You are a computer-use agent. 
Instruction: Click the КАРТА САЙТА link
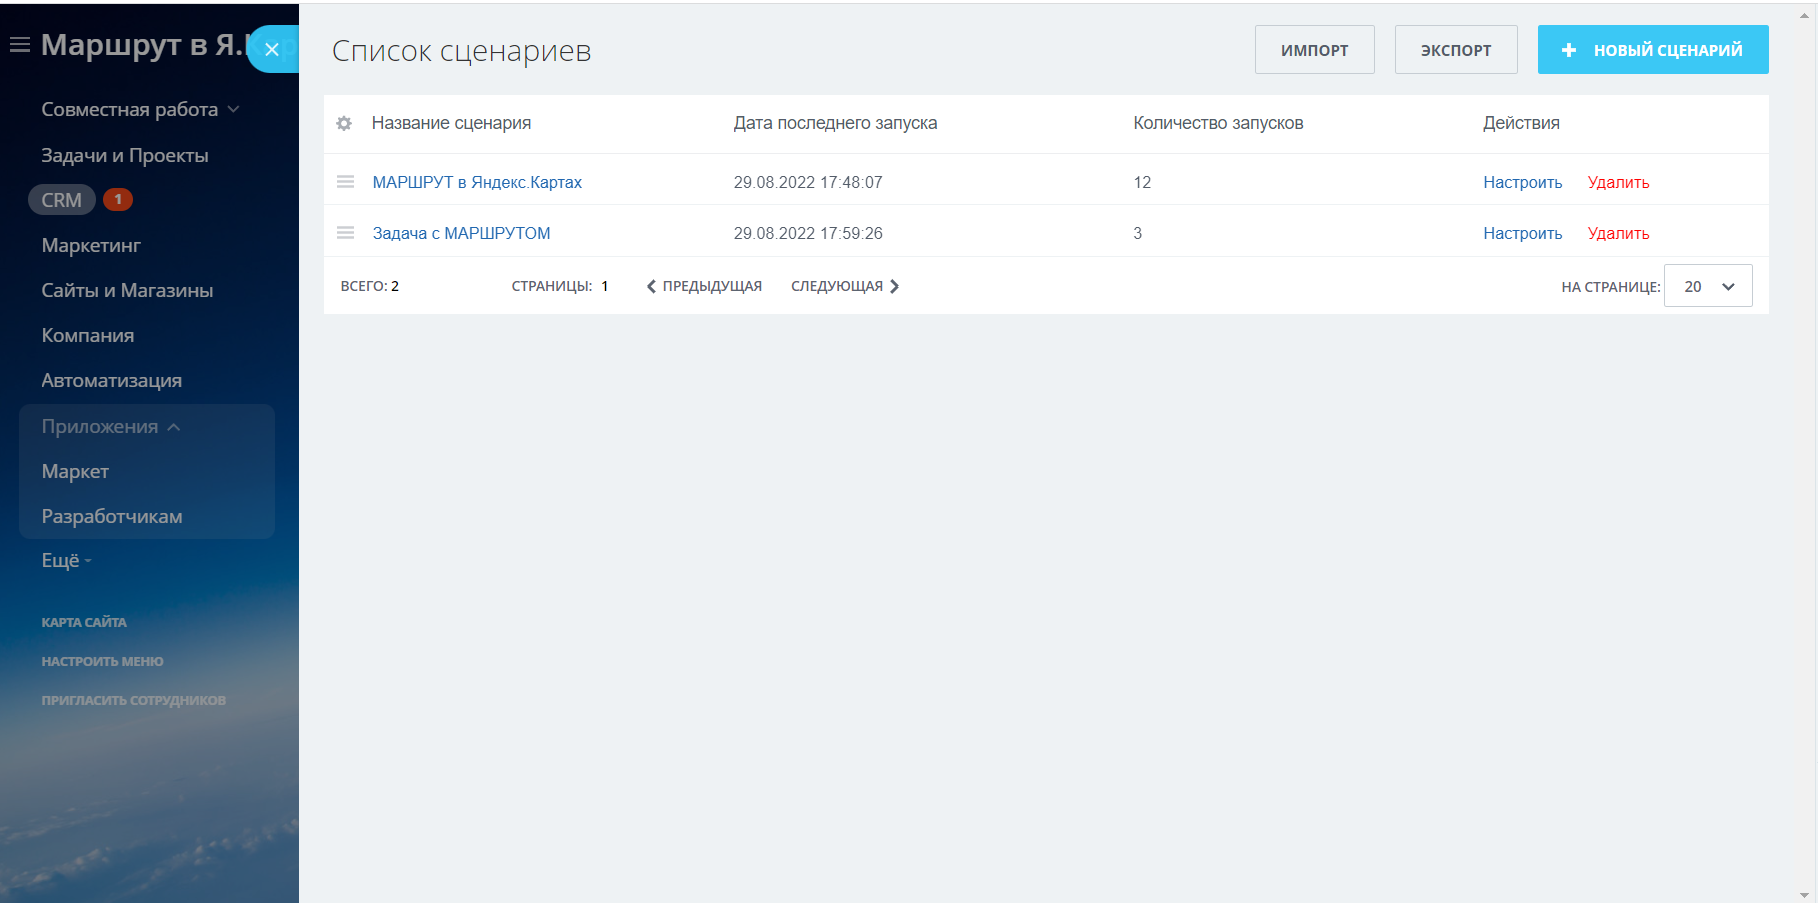[x=84, y=622]
